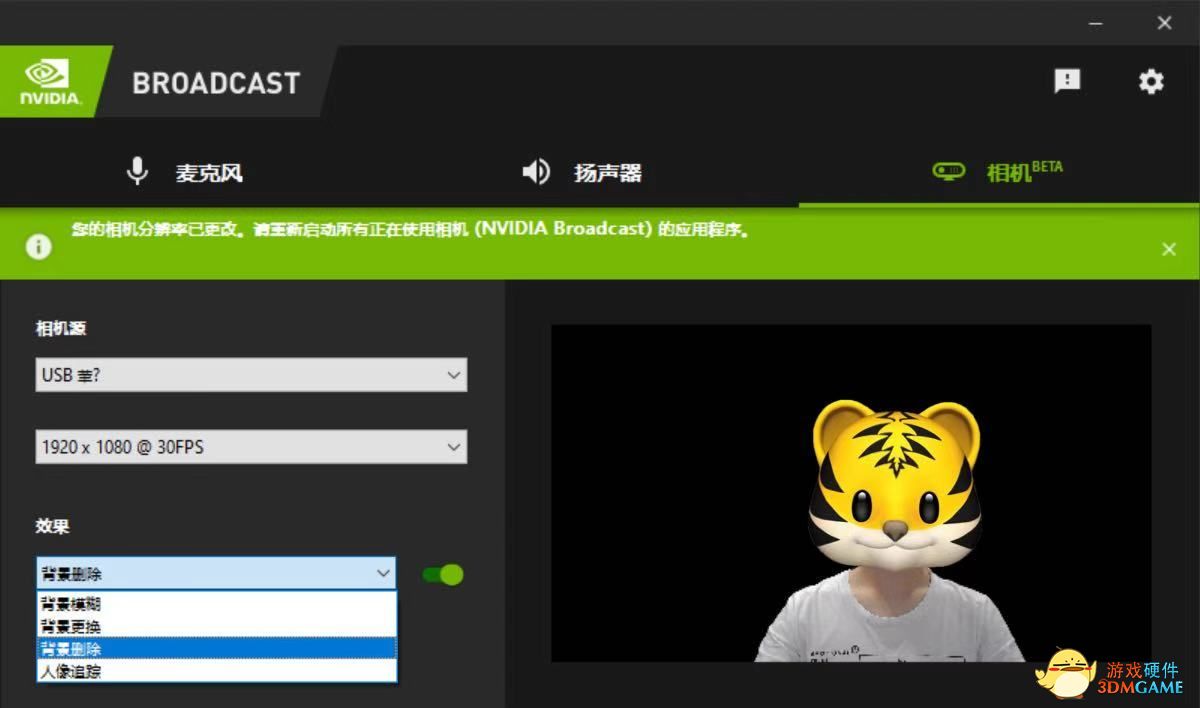Click the BROADCAST title text
Viewport: 1200px width, 708px height.
[x=216, y=82]
